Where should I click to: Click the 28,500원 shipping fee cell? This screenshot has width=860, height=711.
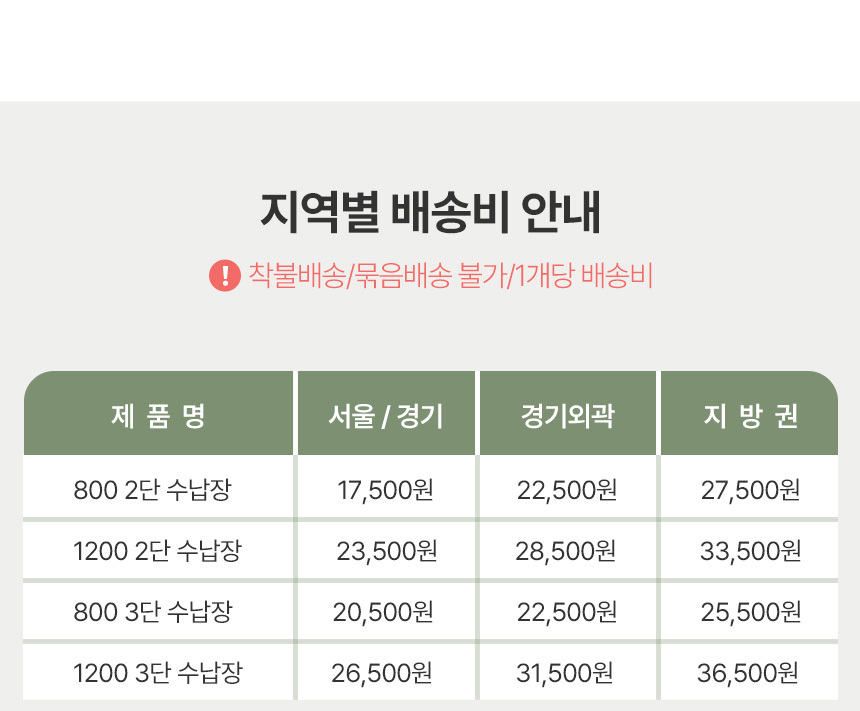click(566, 551)
